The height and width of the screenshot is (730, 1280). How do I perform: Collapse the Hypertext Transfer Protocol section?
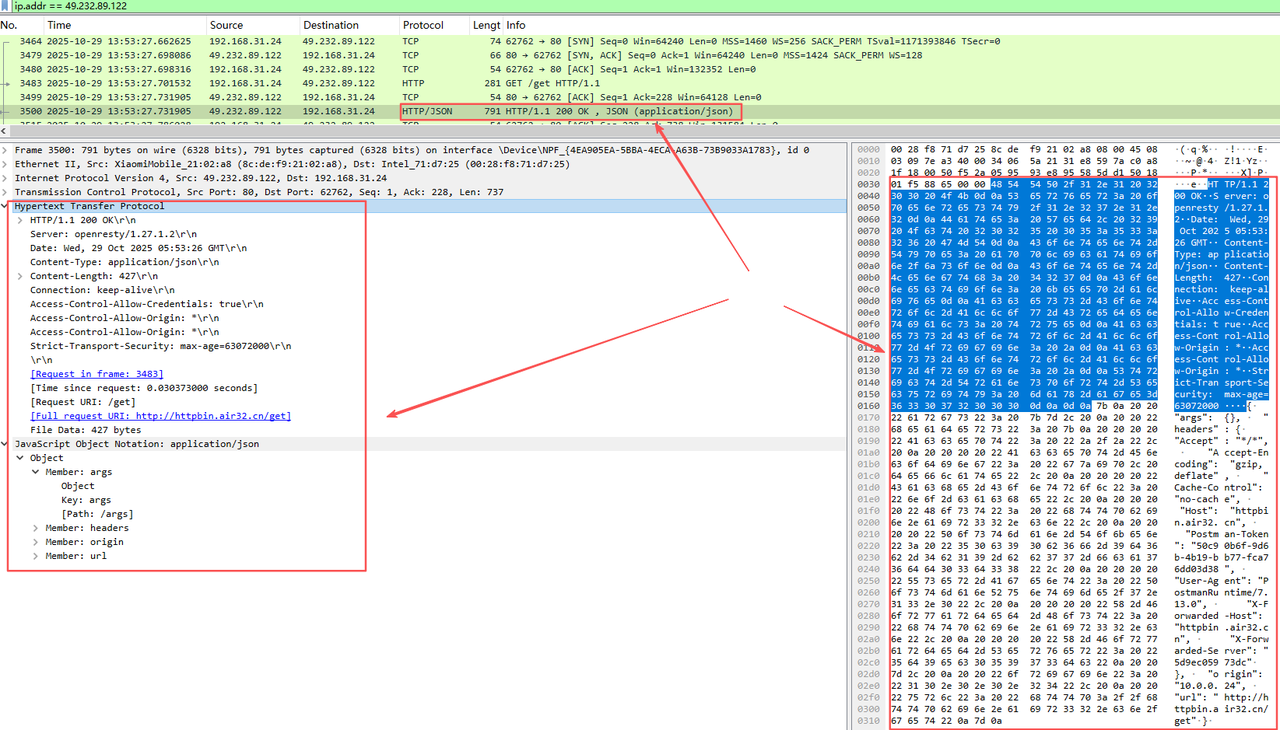point(7,206)
